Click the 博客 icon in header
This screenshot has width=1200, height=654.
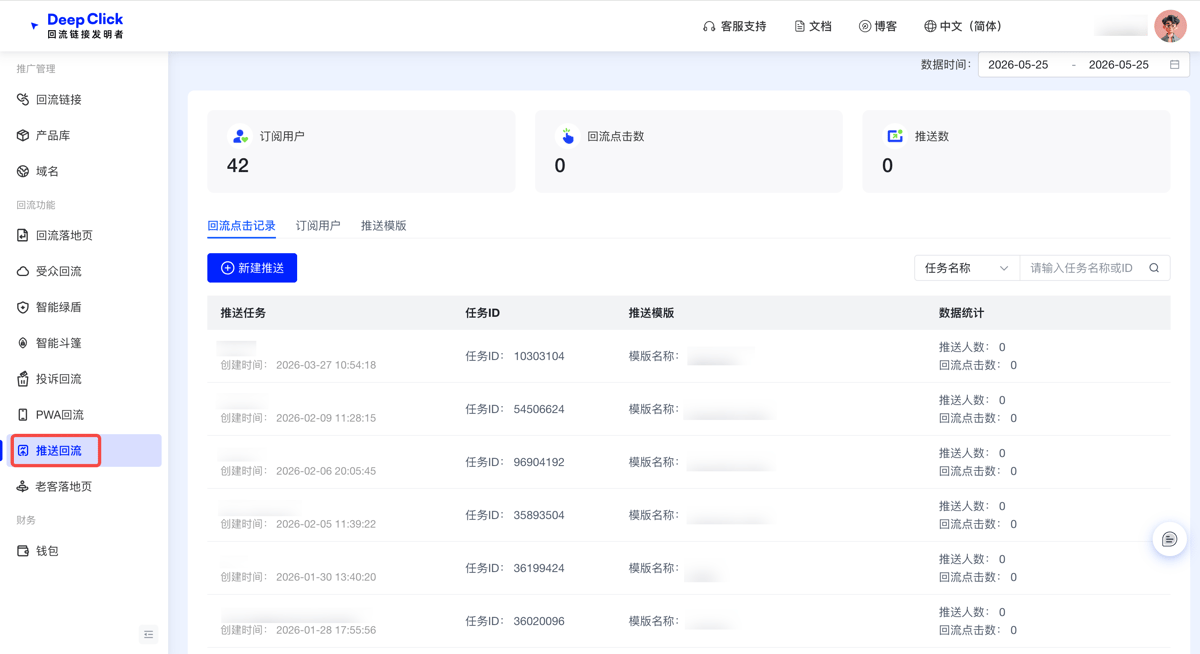(865, 26)
